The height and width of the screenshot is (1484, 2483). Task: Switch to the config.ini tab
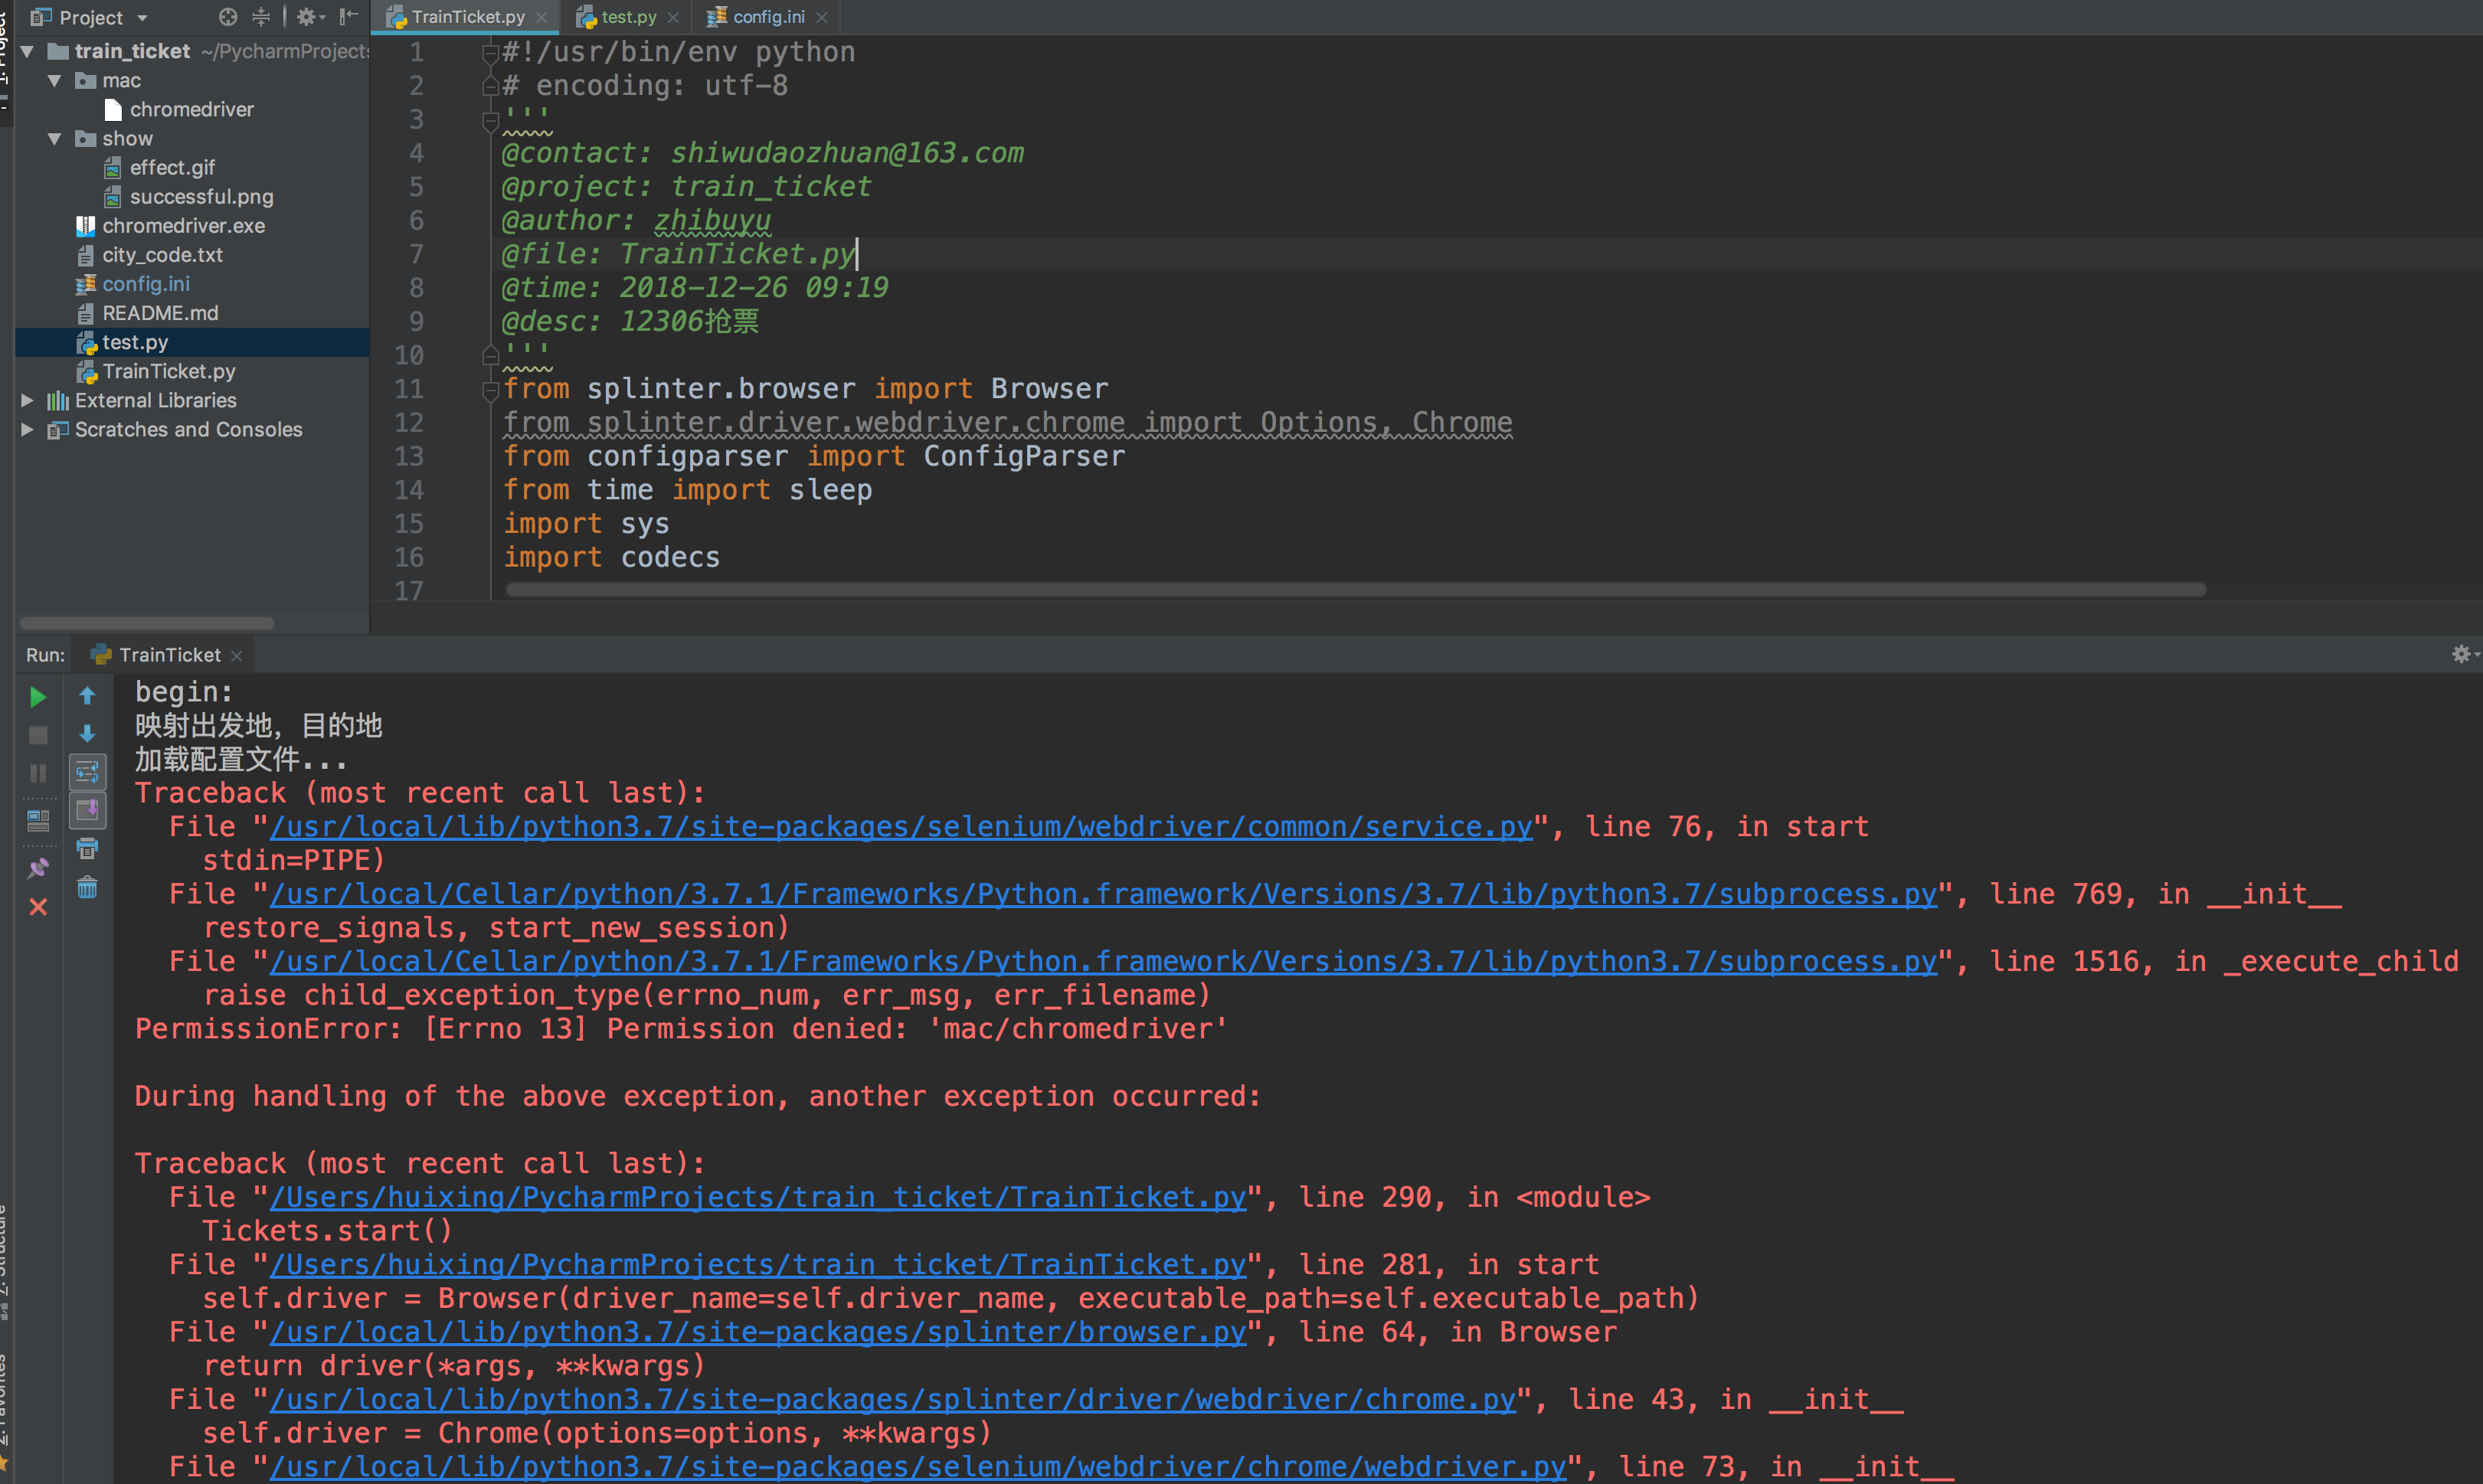point(766,17)
